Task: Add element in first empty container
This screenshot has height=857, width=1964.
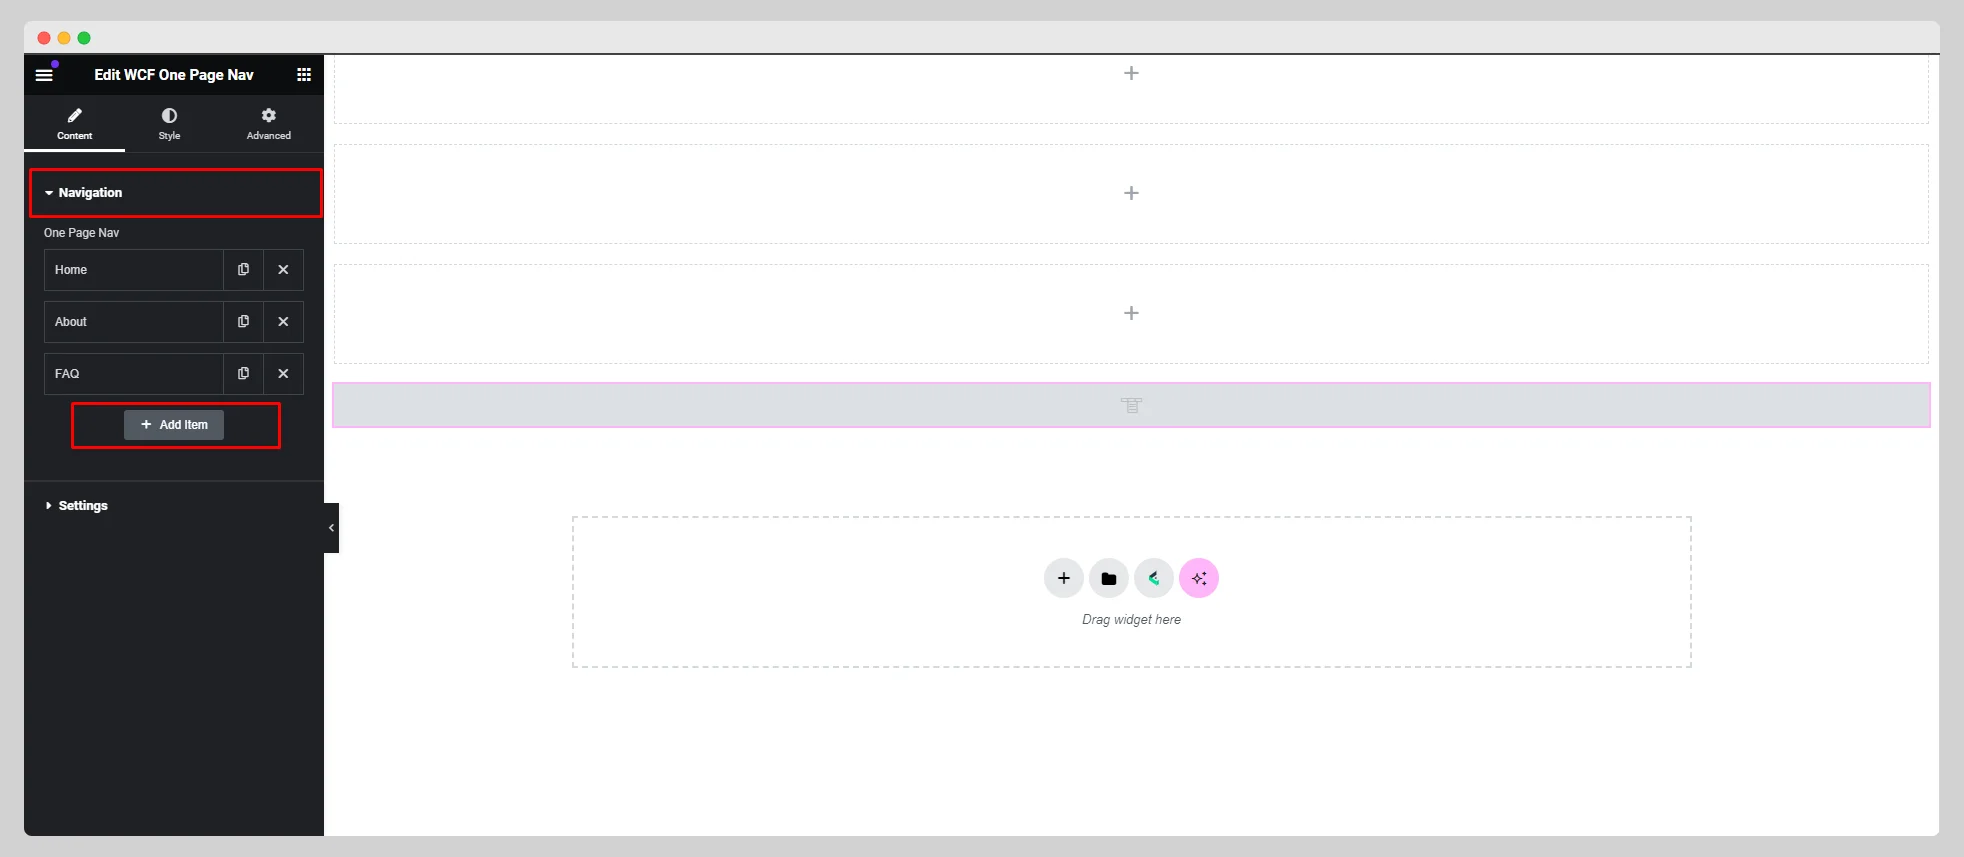Action: [x=1131, y=73]
